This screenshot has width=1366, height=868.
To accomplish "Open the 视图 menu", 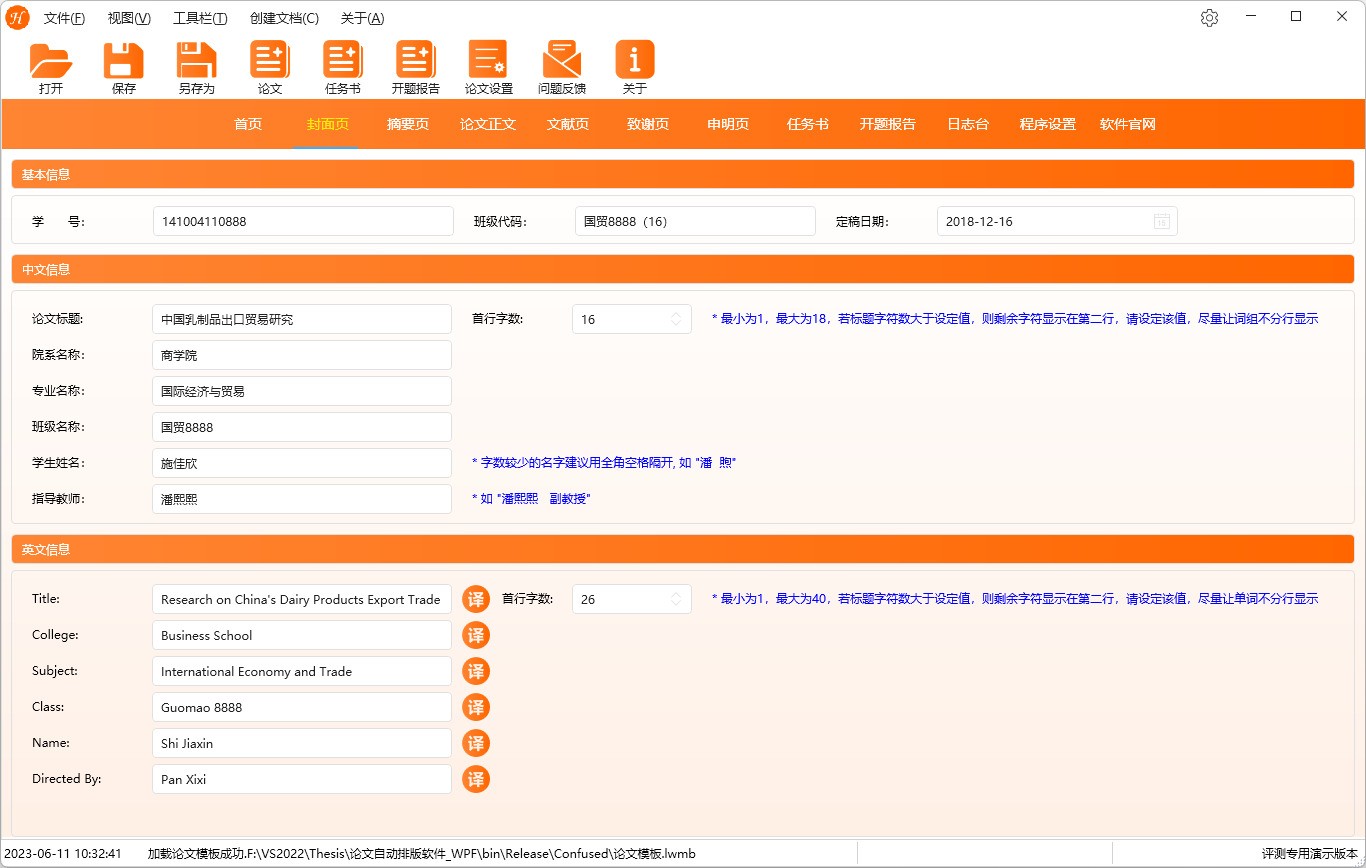I will [x=127, y=17].
